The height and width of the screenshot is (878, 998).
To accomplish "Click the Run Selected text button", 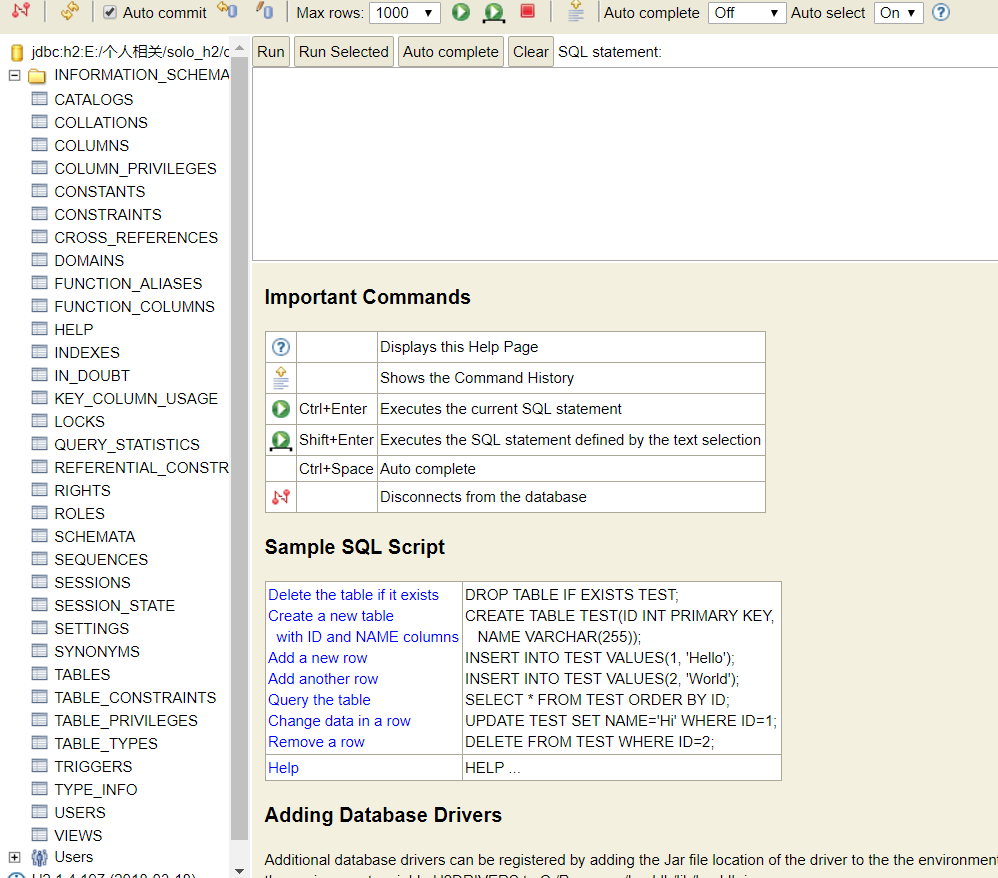I will tap(343, 52).
